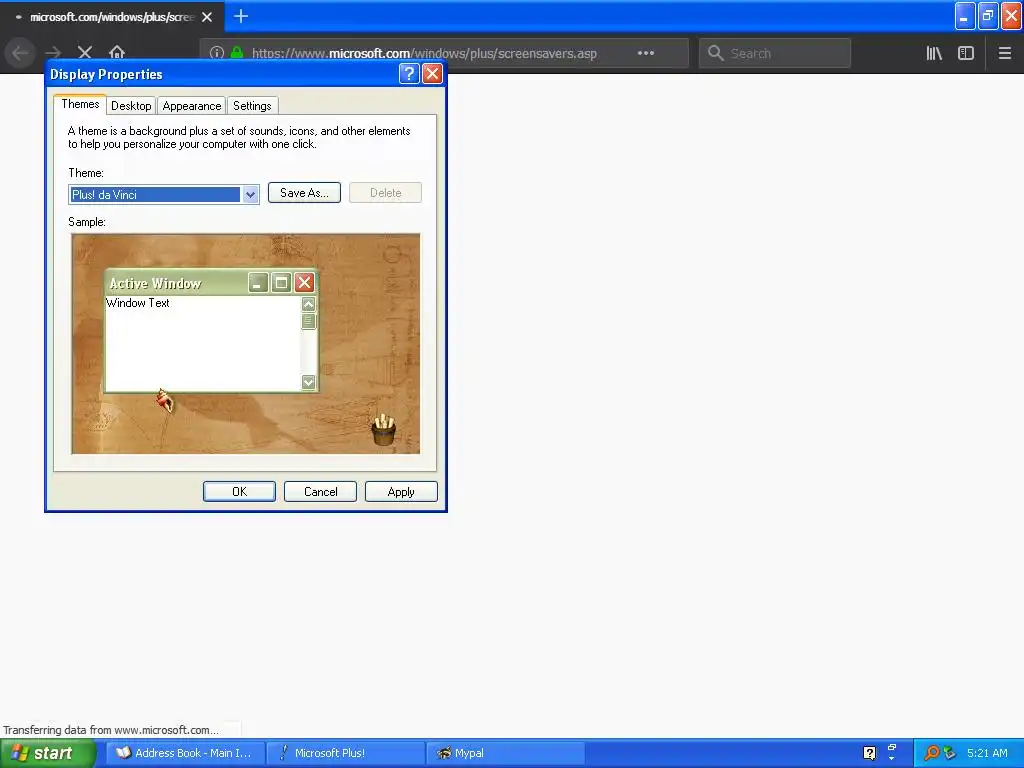Viewport: 1024px width, 768px height.
Task: Open the Appearance tab
Action: pos(192,106)
